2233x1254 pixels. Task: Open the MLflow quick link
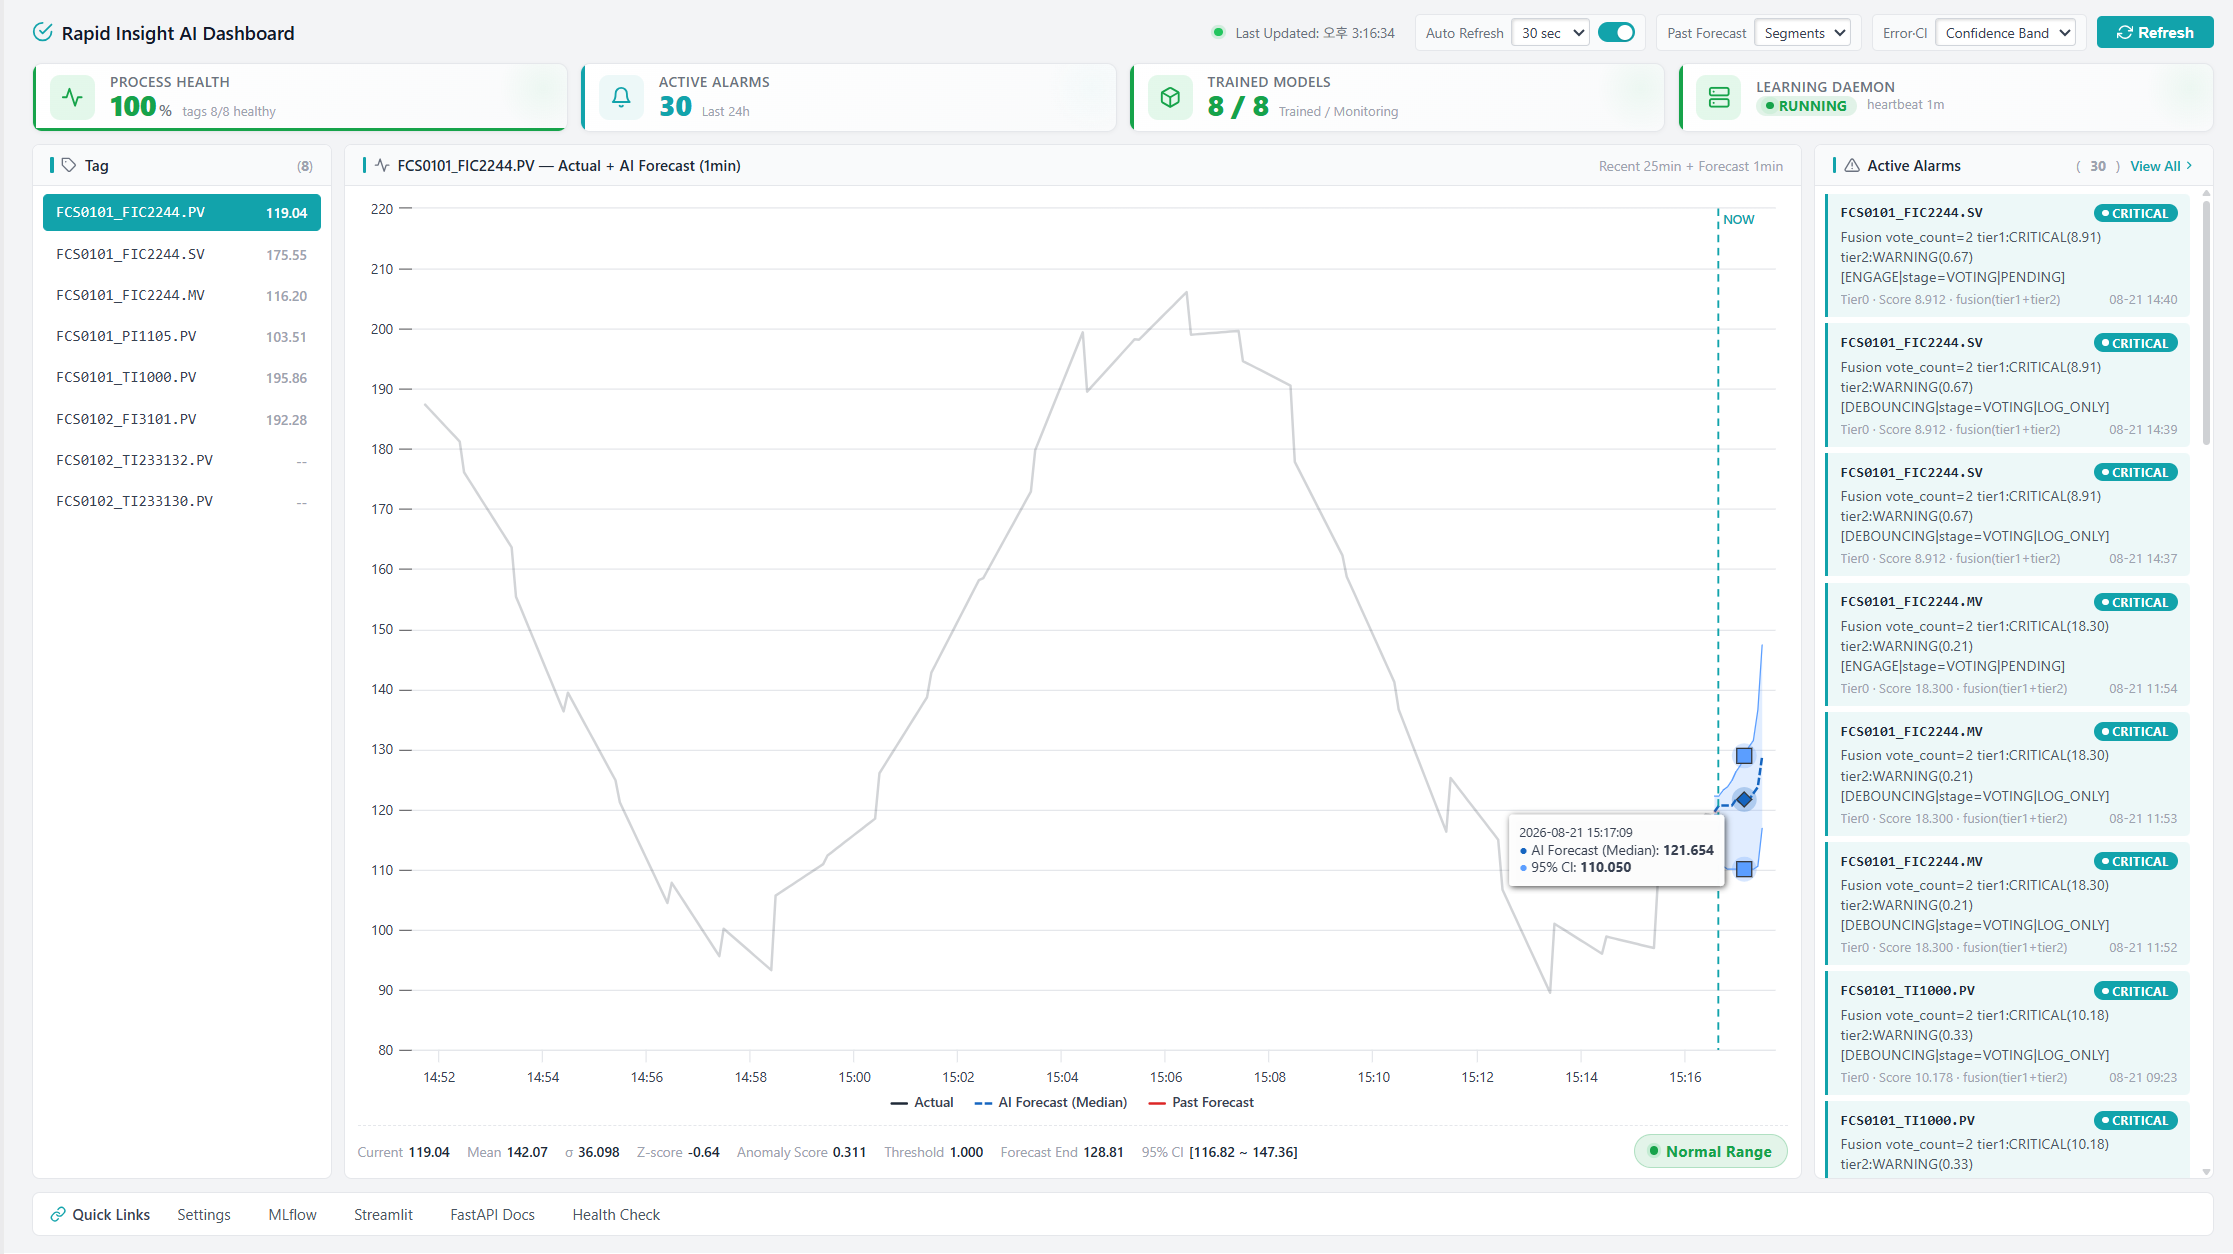coord(292,1214)
